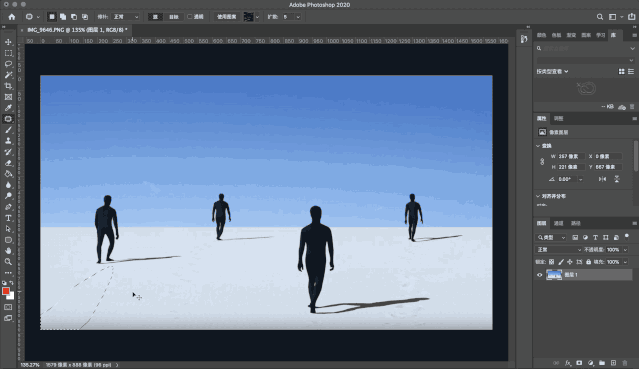This screenshot has height=369, width=639.
Task: Toggle the layer filter switch in Layers panel
Action: [x=627, y=236]
